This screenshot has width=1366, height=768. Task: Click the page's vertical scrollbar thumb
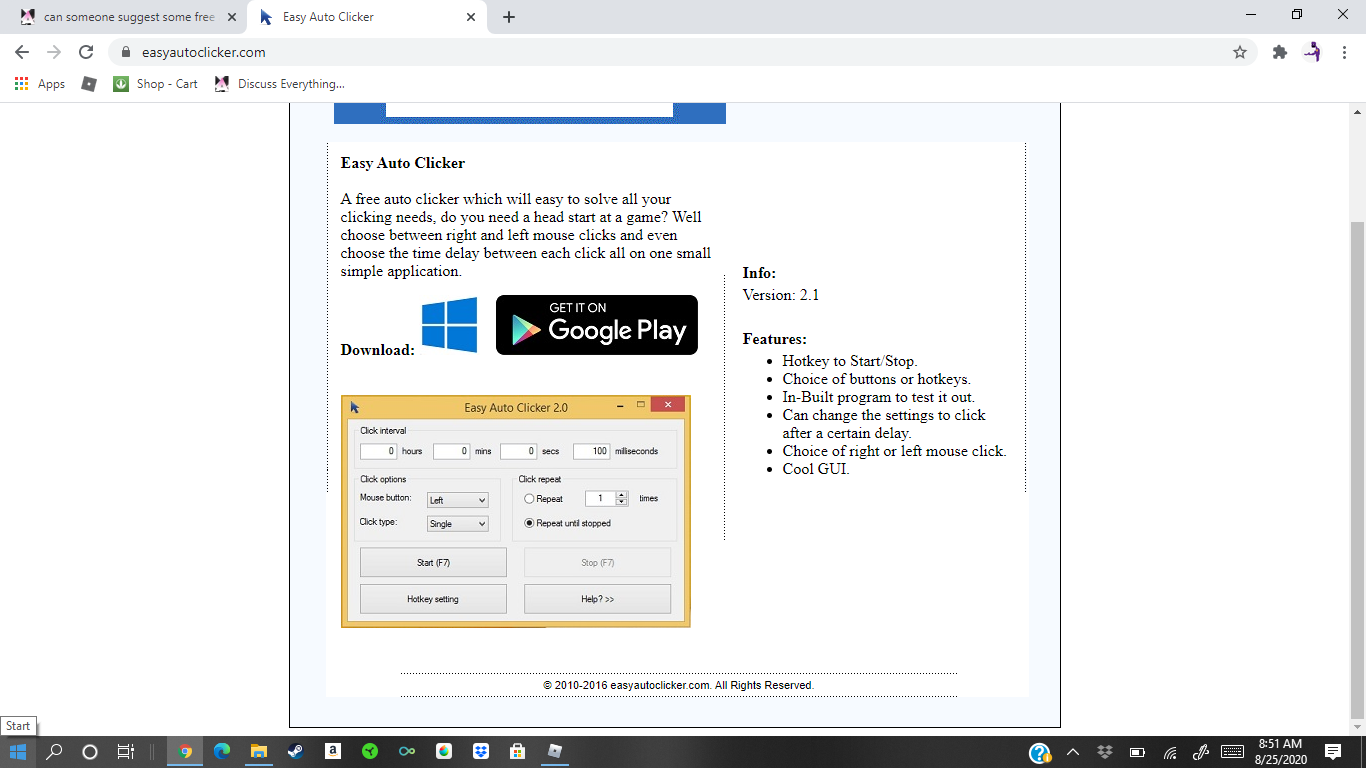(x=1357, y=470)
